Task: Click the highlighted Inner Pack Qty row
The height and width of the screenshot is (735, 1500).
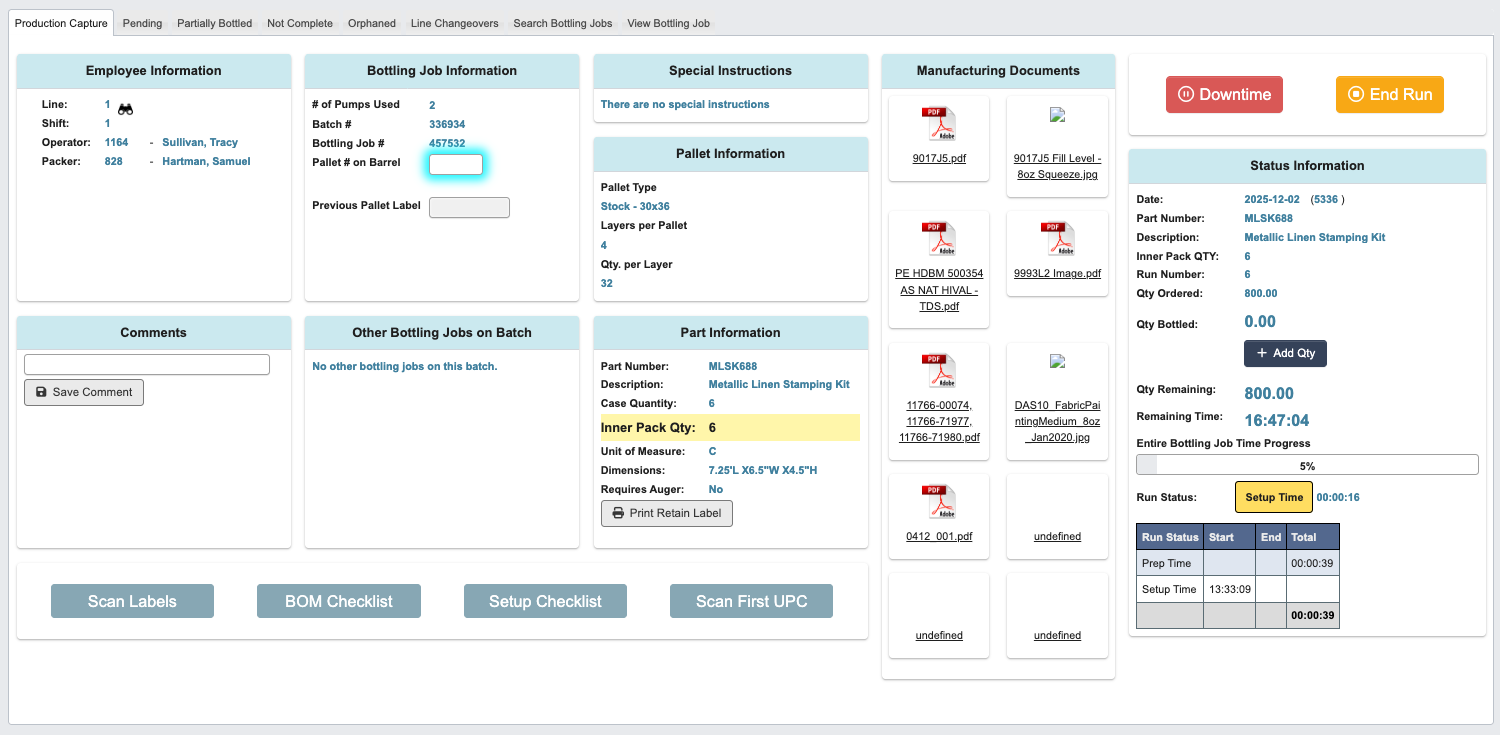Action: (x=730, y=428)
